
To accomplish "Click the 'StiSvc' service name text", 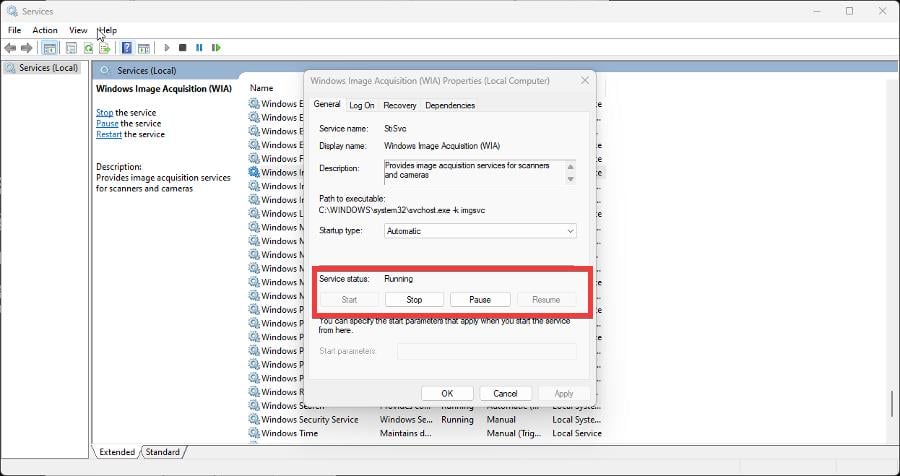I will click(x=395, y=129).
